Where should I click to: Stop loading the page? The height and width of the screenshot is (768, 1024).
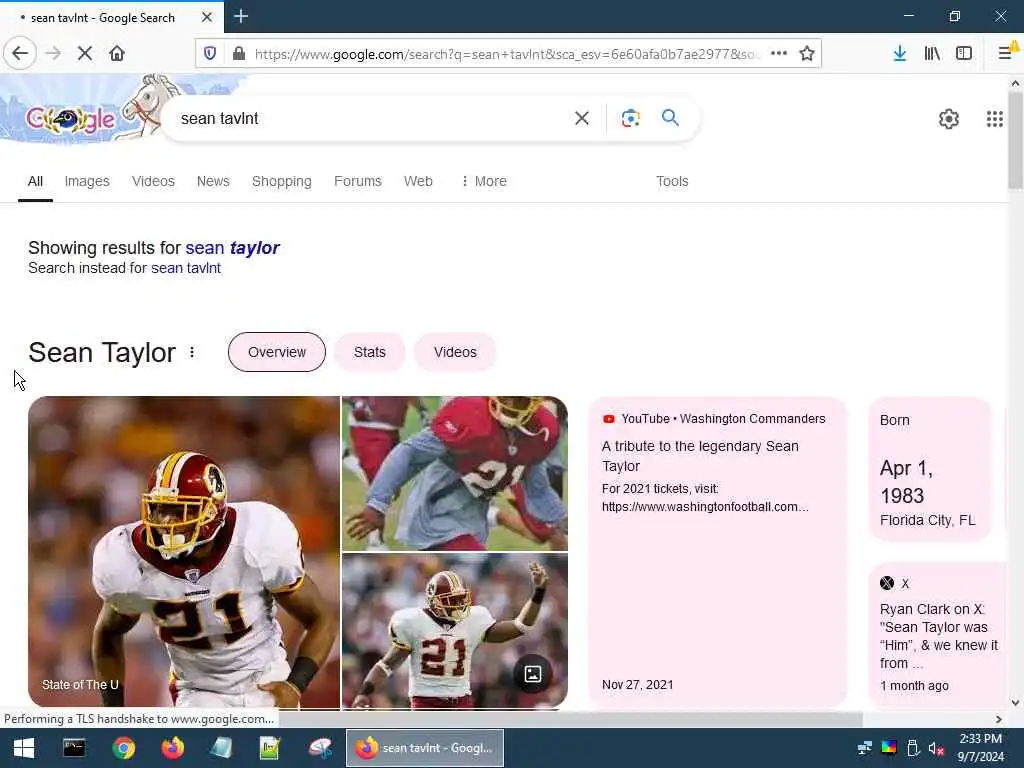85,54
